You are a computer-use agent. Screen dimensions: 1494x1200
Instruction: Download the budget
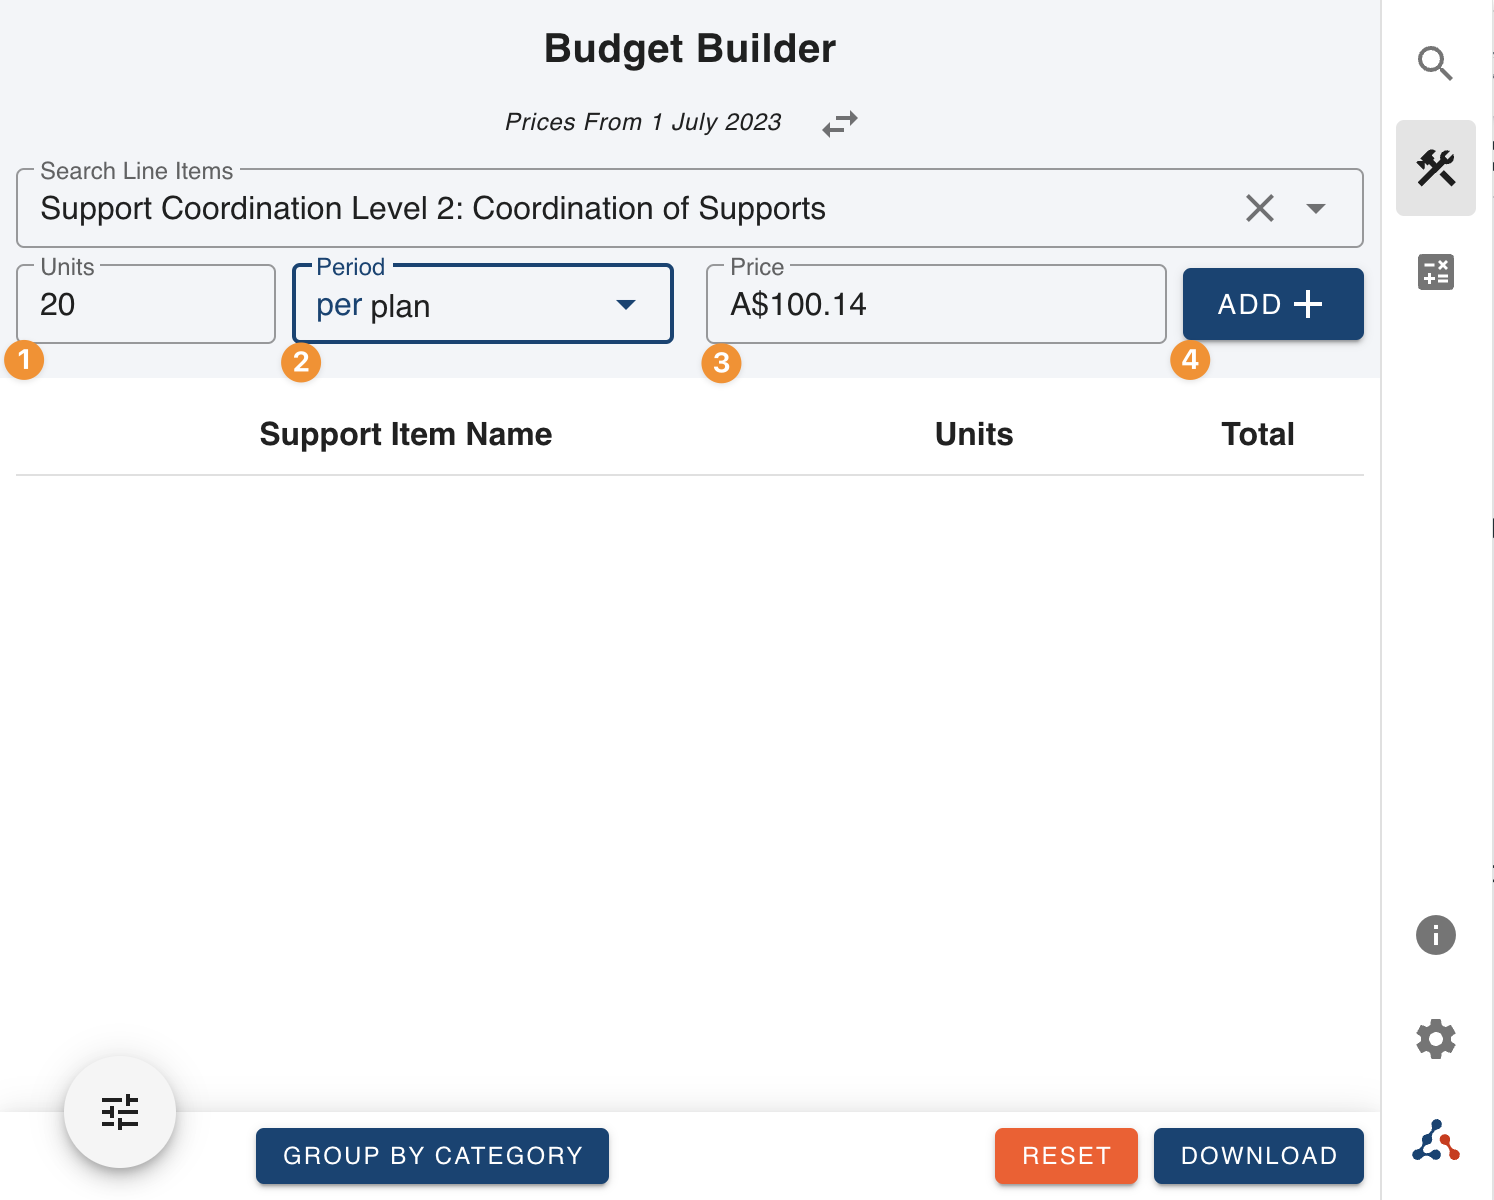point(1258,1156)
